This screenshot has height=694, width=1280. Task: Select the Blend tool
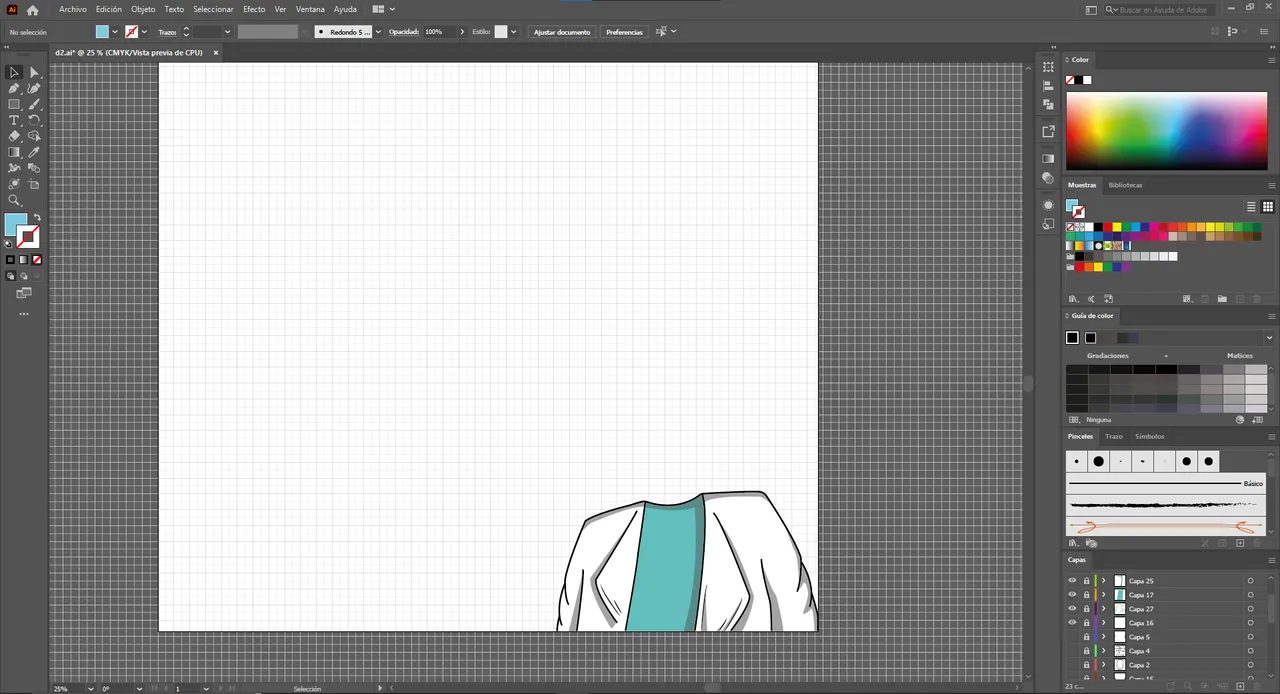[x=34, y=168]
